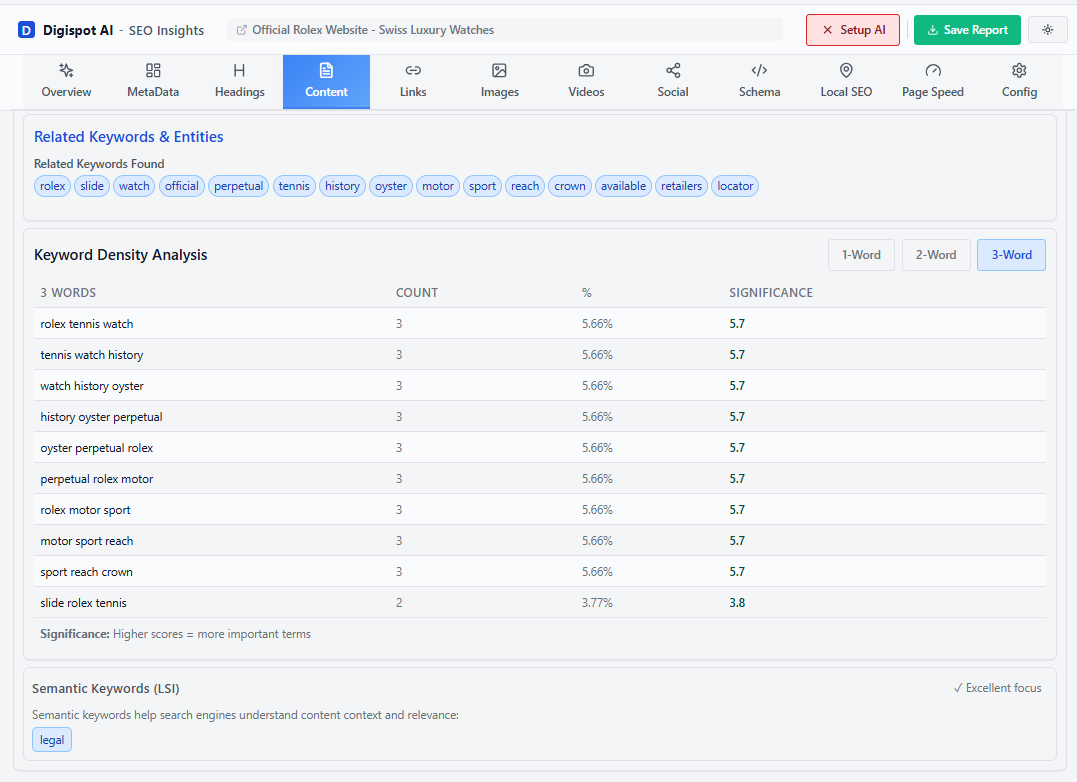The image size is (1077, 782).
Task: Open the Local SEO section
Action: (x=845, y=80)
